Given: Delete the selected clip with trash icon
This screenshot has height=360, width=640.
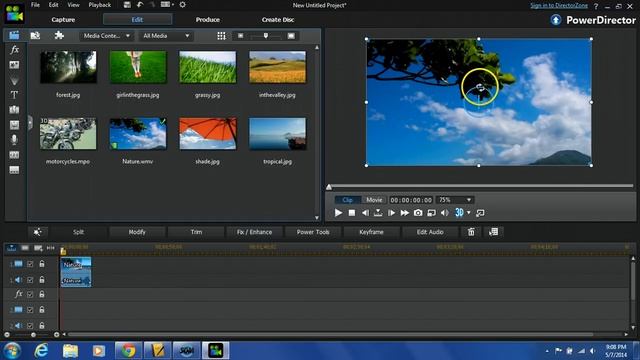Looking at the screenshot, I should [x=471, y=232].
